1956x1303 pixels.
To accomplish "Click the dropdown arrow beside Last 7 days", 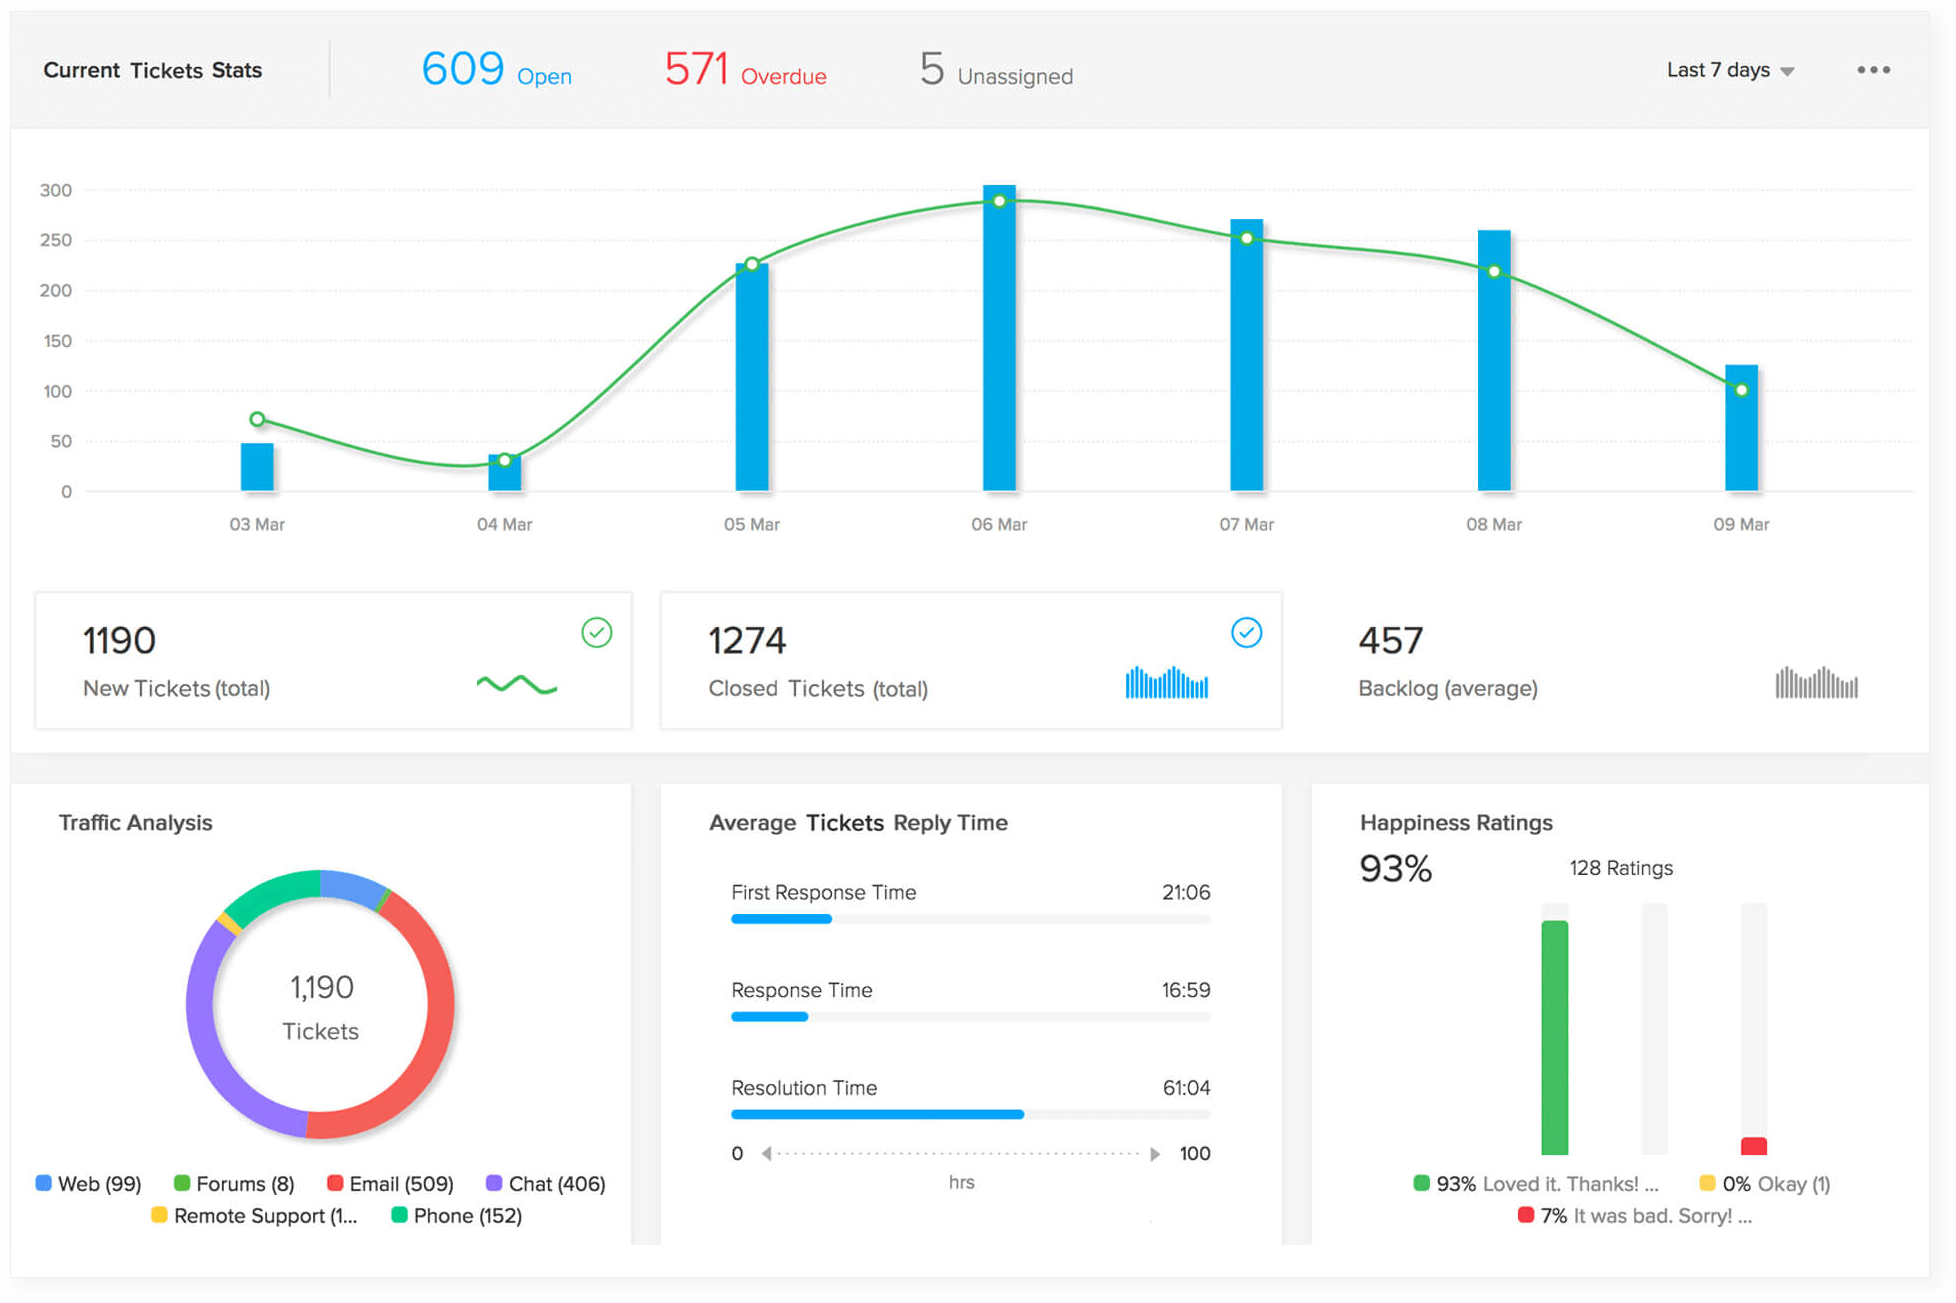I will point(1788,72).
